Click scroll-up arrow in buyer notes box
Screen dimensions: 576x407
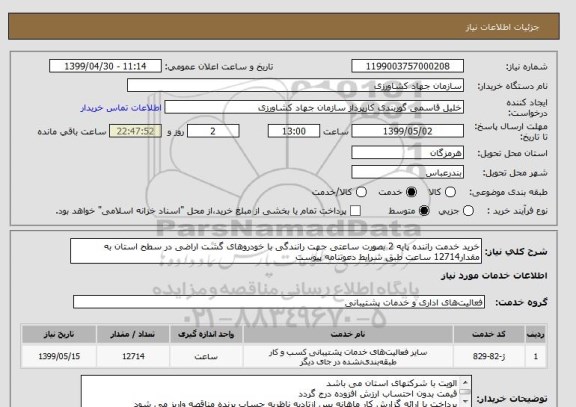(x=465, y=382)
